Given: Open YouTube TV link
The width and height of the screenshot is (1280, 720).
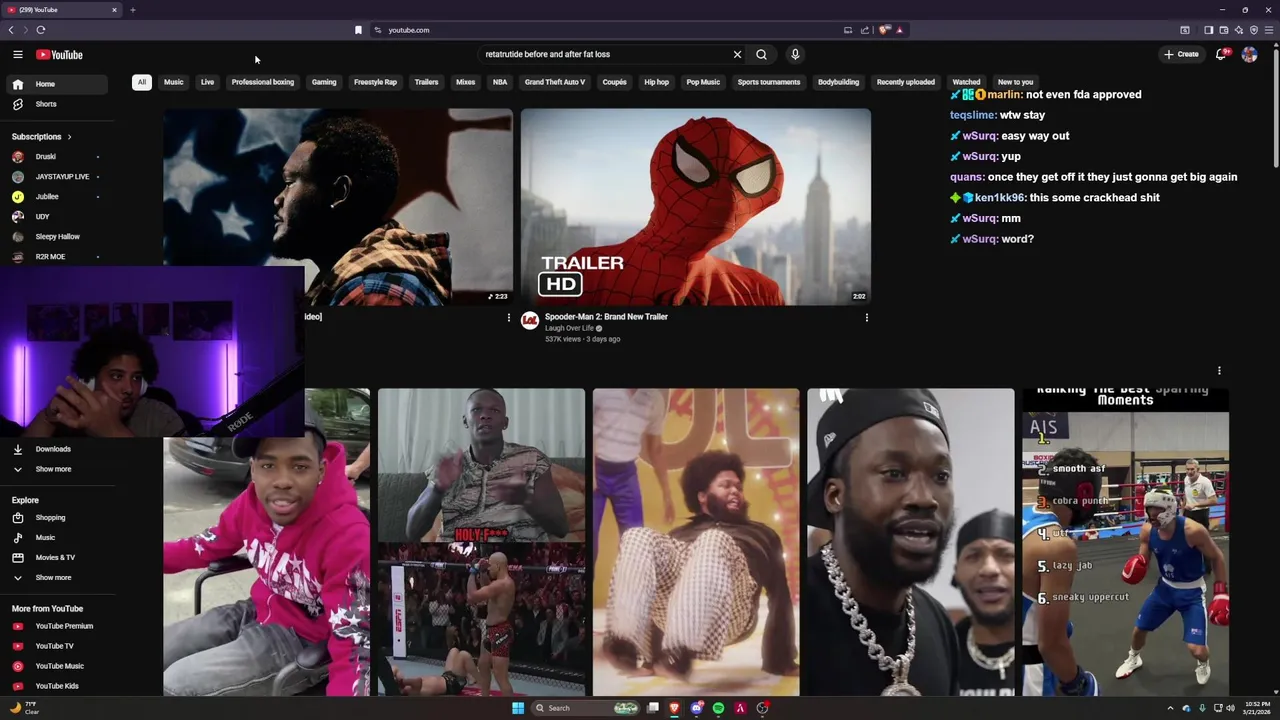Looking at the screenshot, I should coord(56,646).
